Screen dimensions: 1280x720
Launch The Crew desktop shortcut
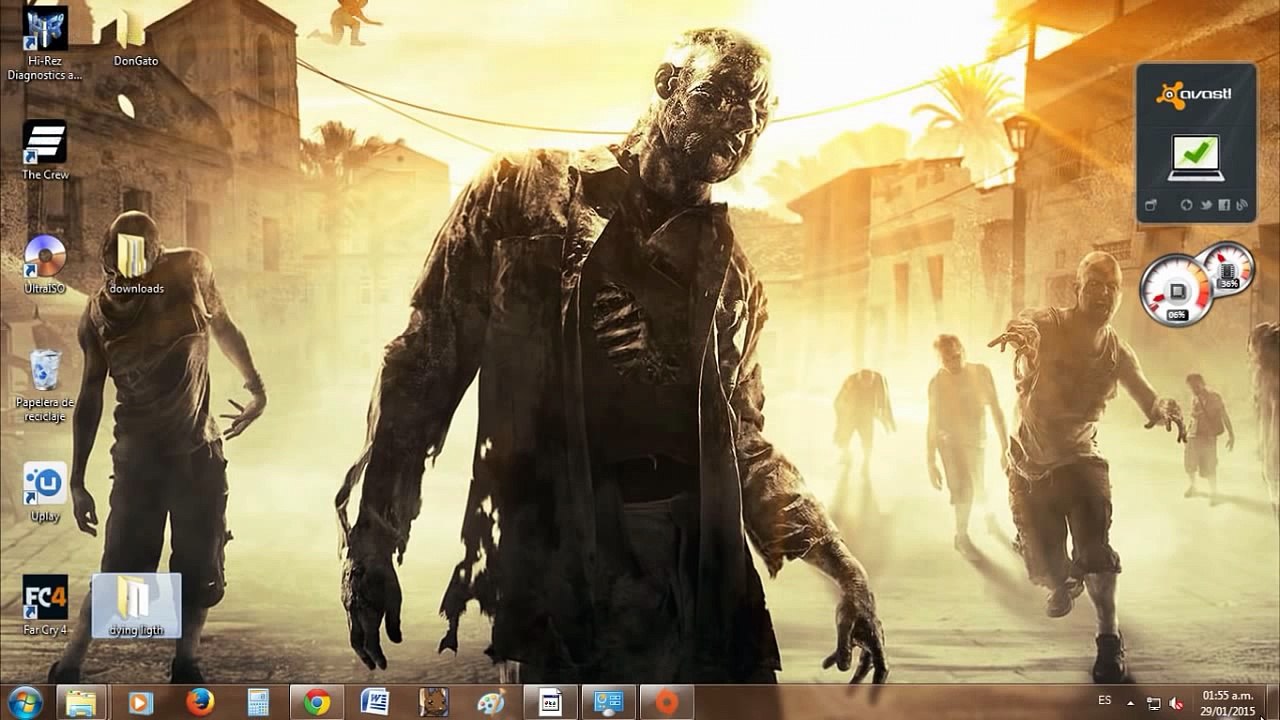pyautogui.click(x=45, y=150)
